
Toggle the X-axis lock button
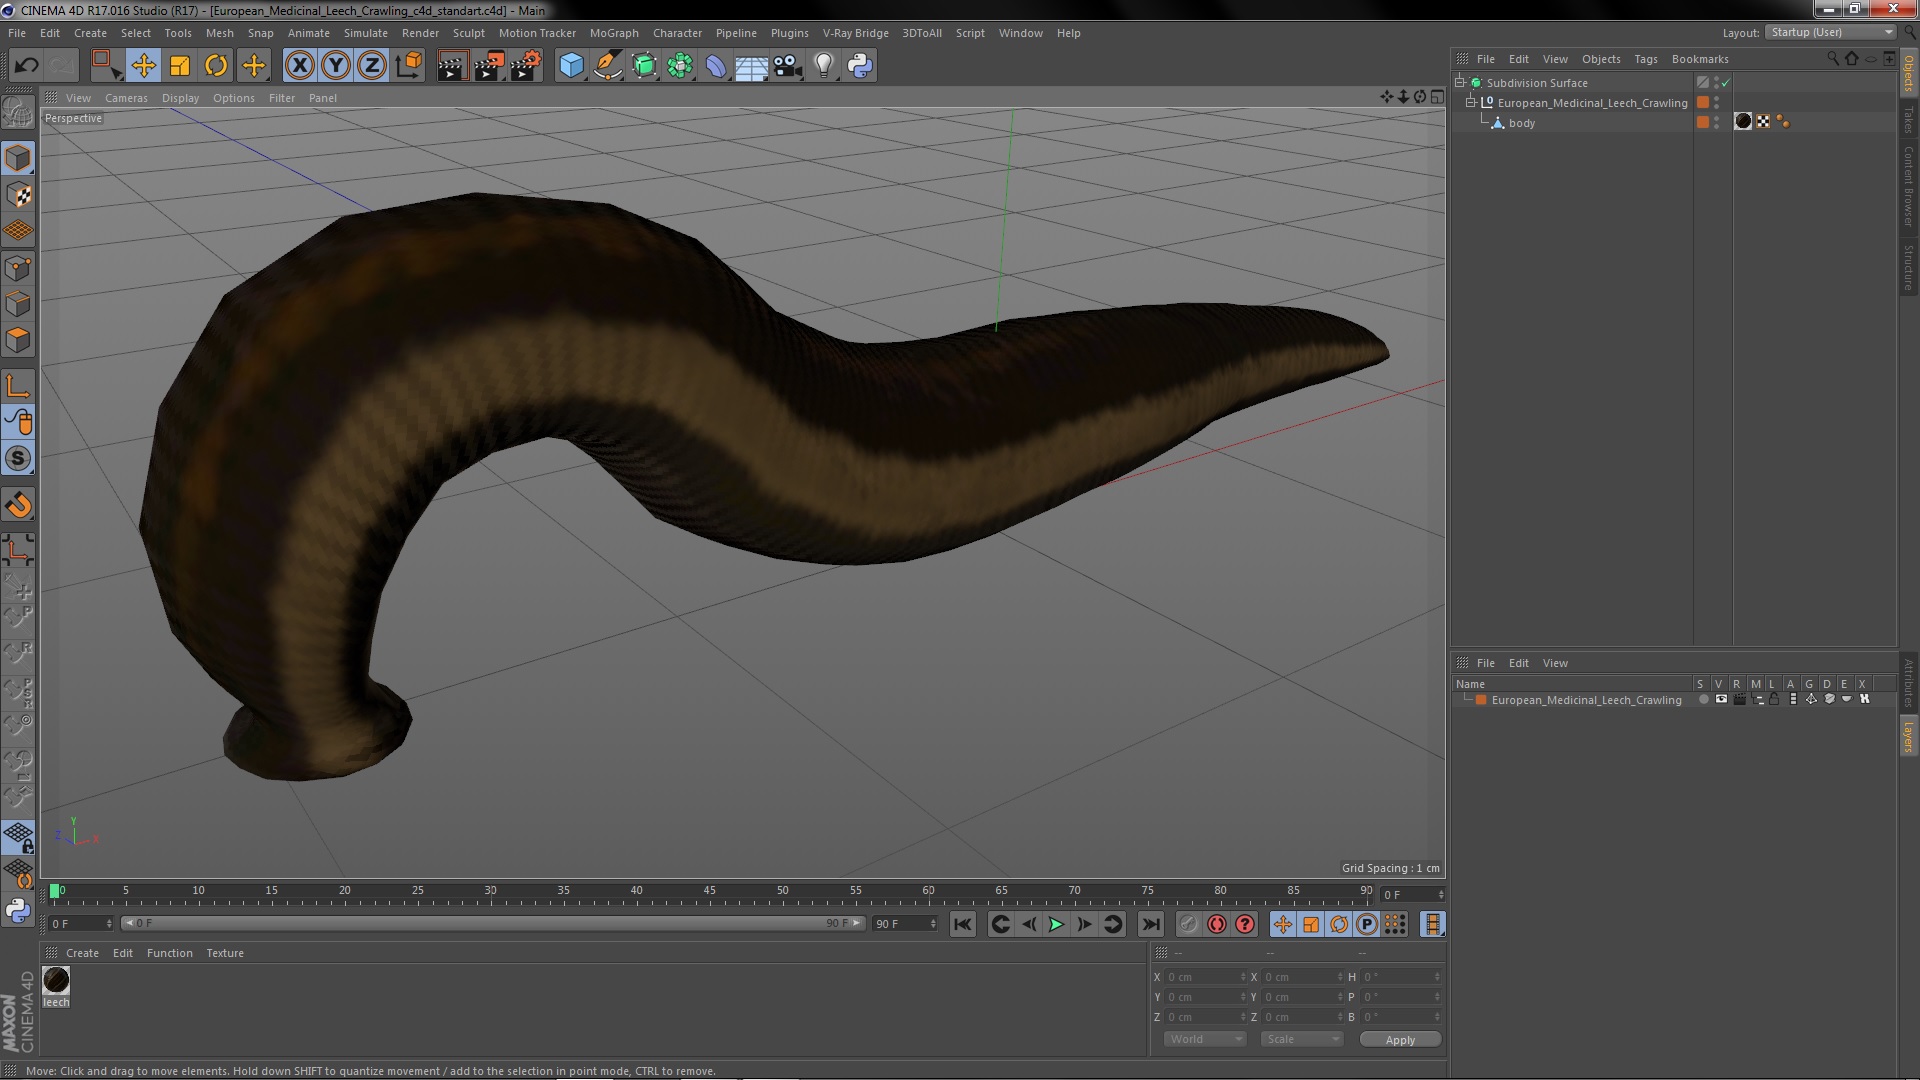coord(299,66)
